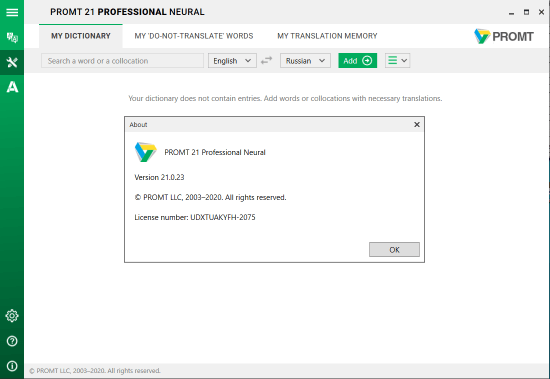Expand the English source language dropdown
Viewport: 550px width, 379px height.
pyautogui.click(x=232, y=61)
